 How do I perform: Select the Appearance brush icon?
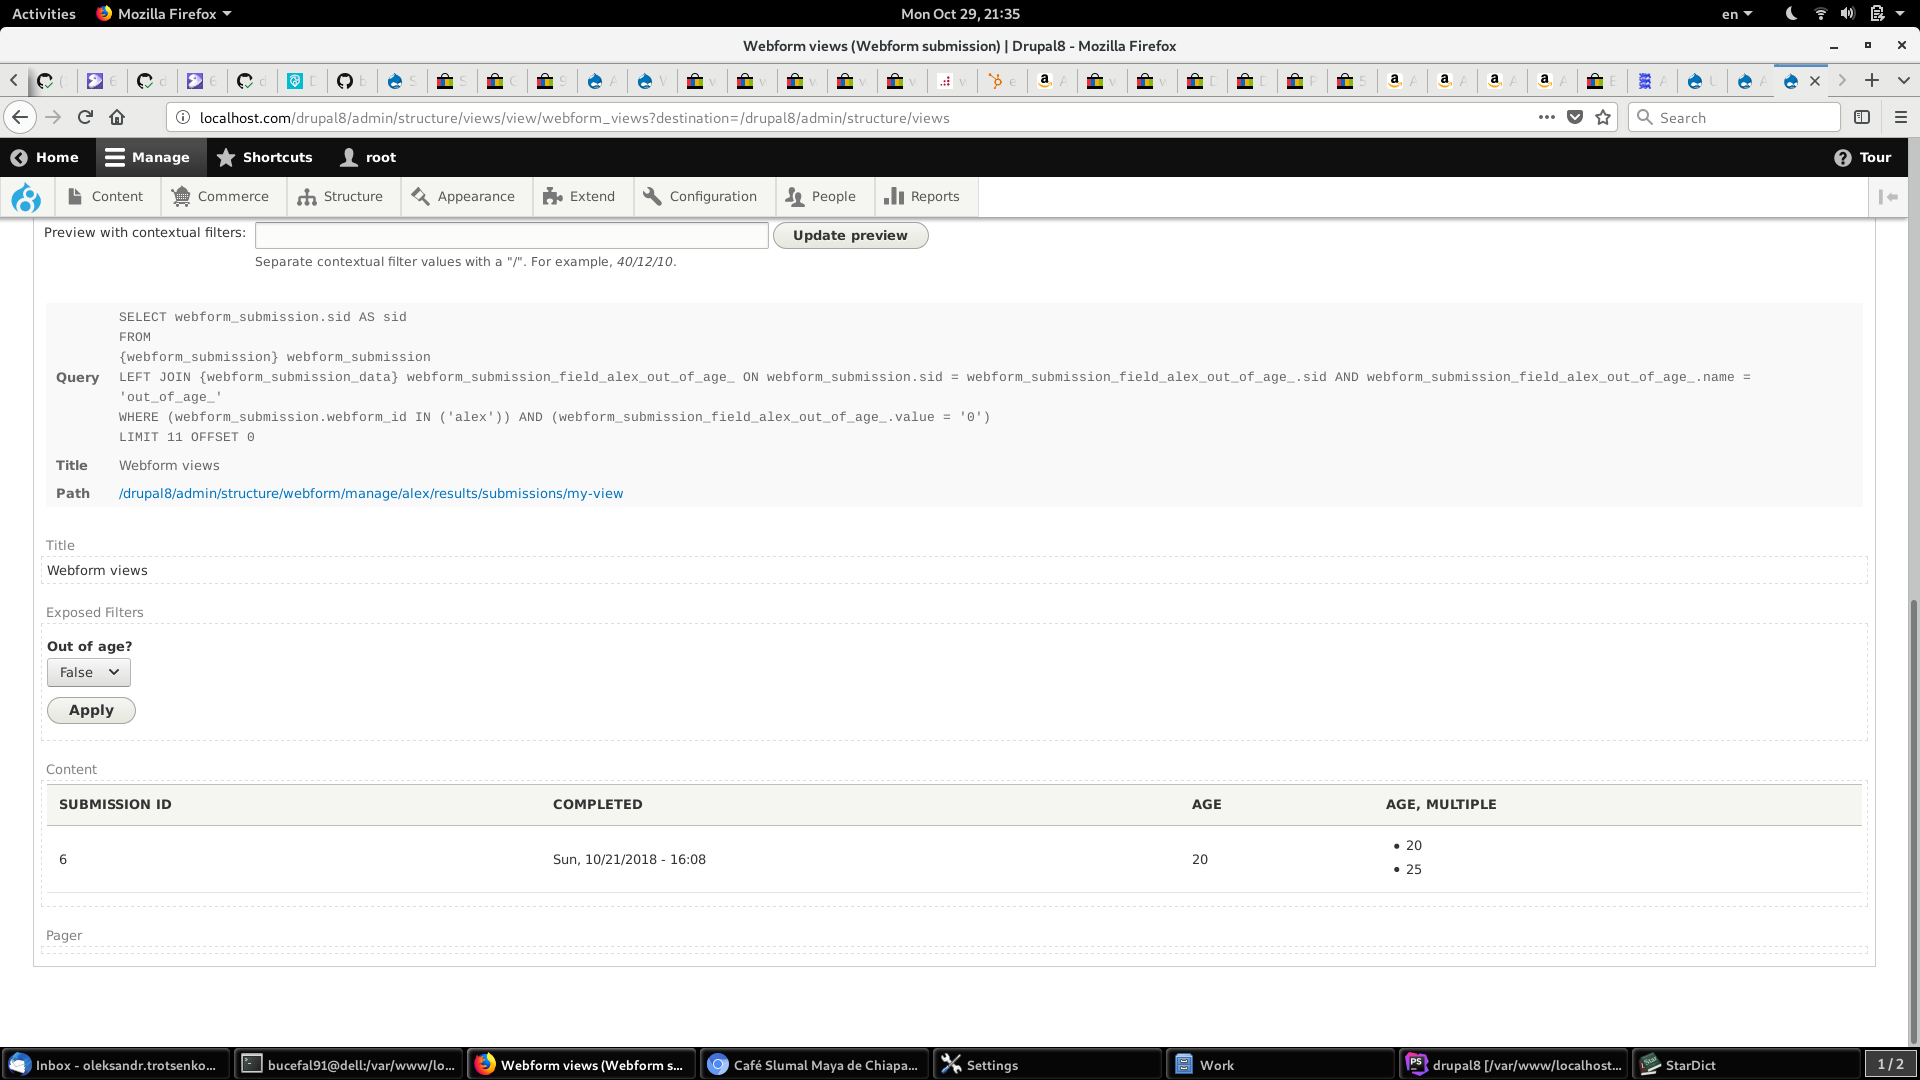421,196
